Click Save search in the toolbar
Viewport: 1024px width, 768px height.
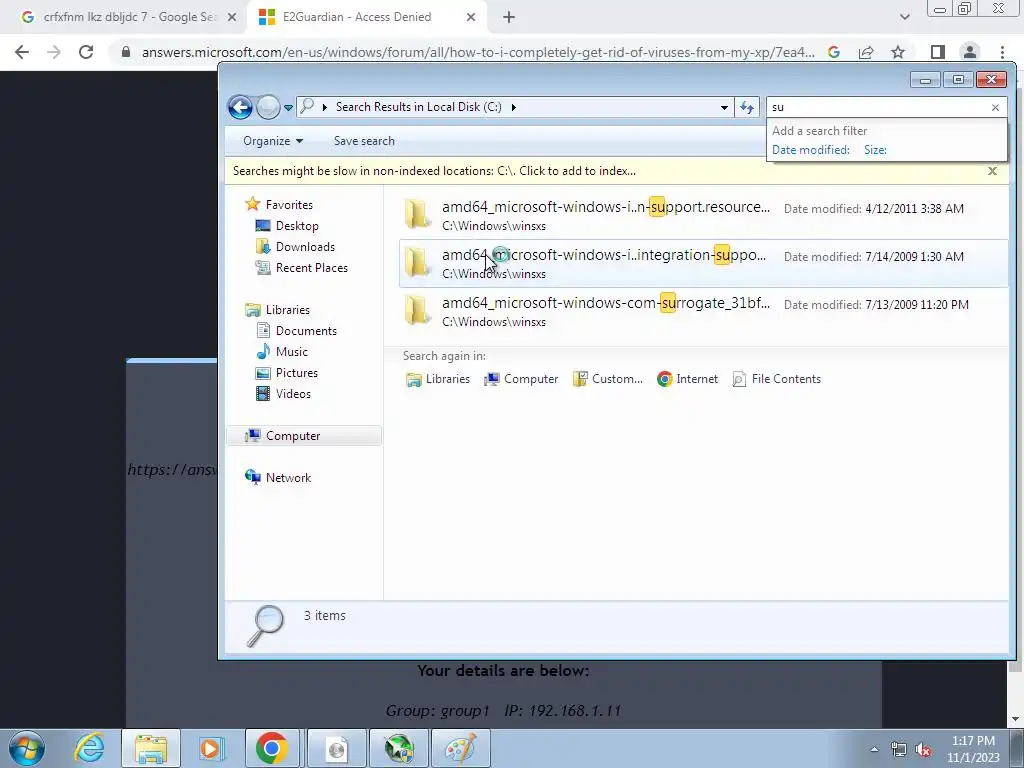364,141
